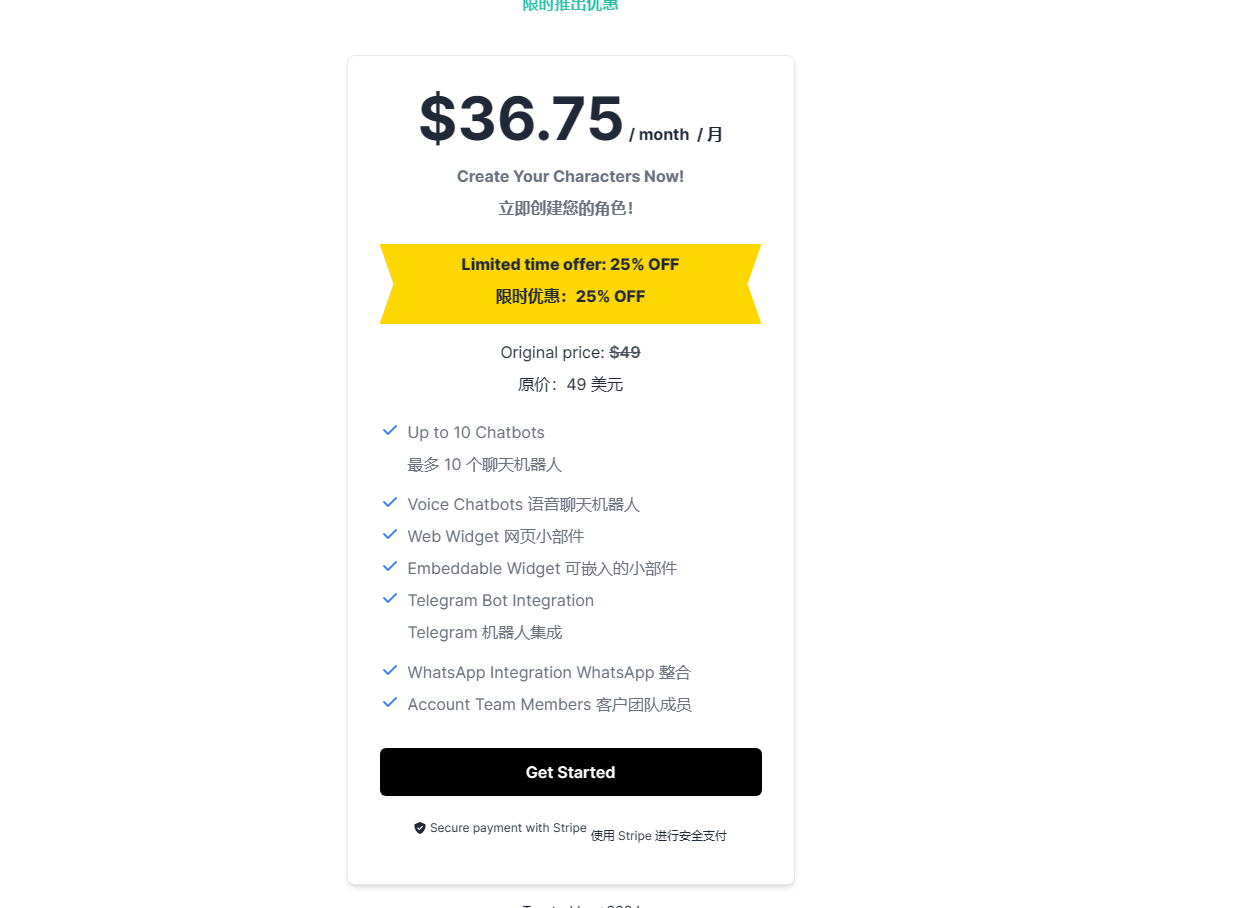This screenshot has width=1244, height=908.
Task: Click the Voice Chatbots checkmark icon
Action: tap(390, 503)
